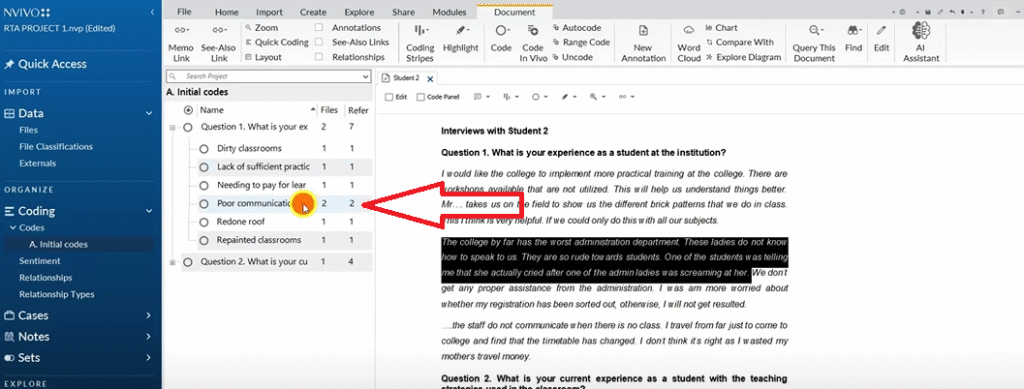Open the Find binoculars tool
The height and width of the screenshot is (389, 1024).
click(853, 39)
